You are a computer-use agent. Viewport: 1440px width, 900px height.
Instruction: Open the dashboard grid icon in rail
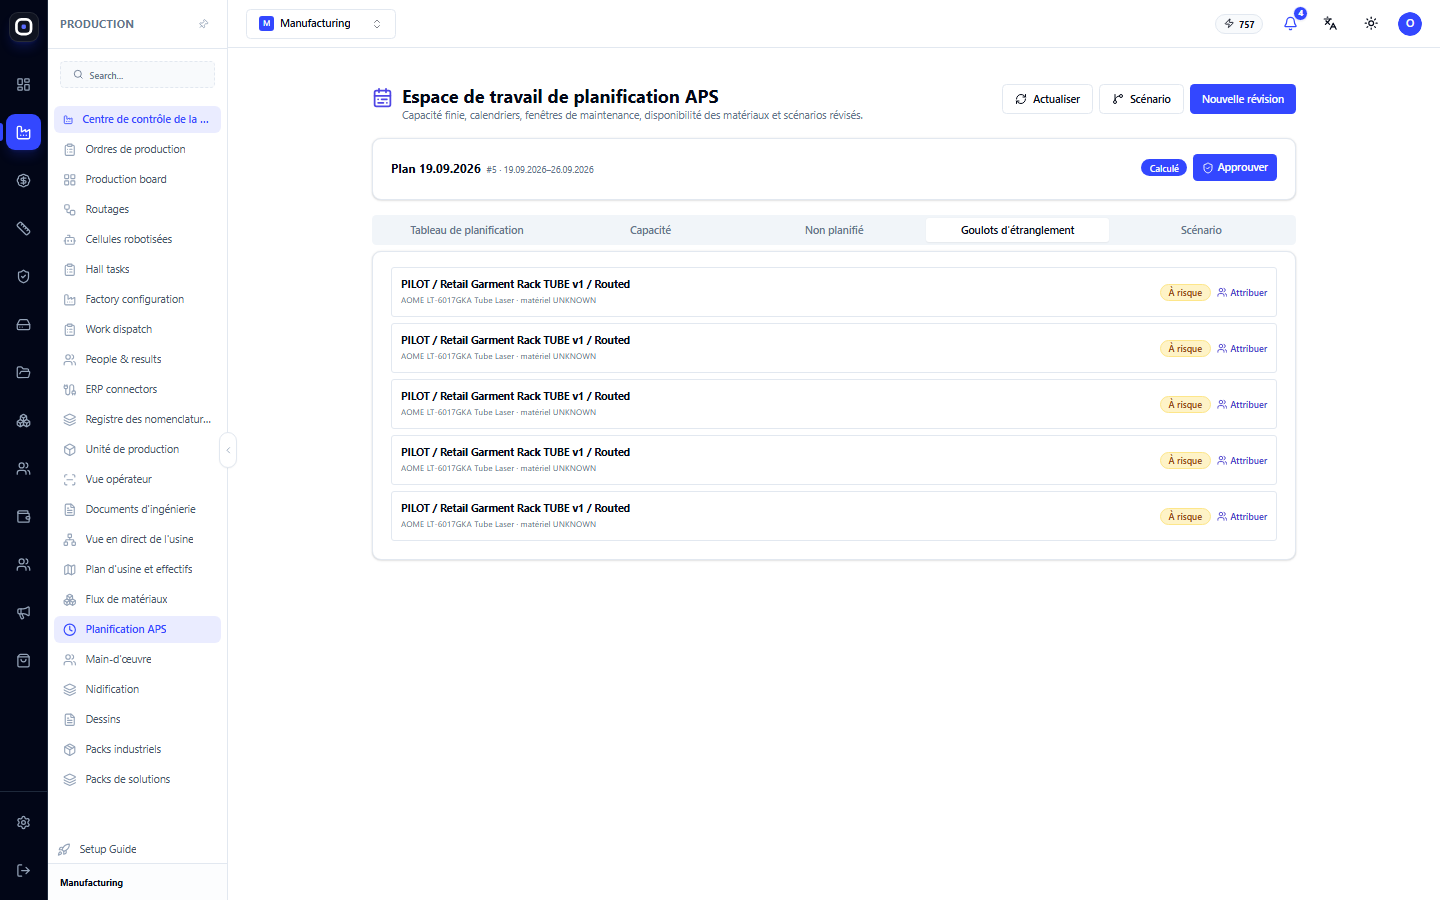[x=23, y=85]
